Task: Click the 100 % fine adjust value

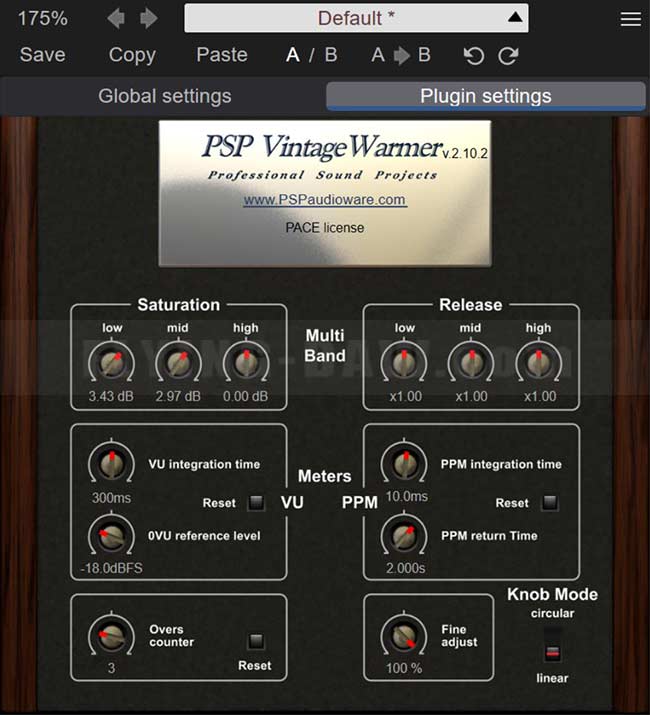Action: pos(404,668)
